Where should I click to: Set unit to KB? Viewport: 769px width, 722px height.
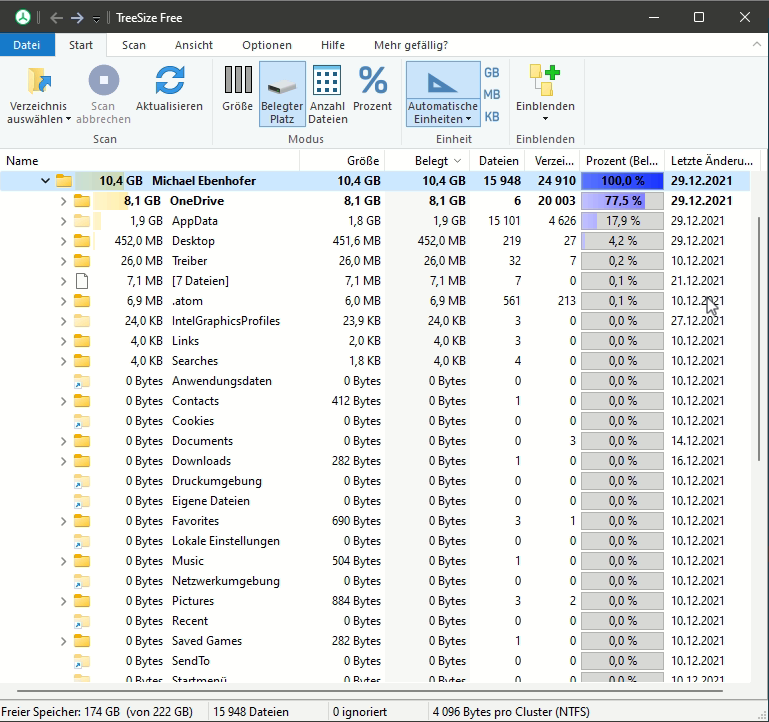[492, 117]
